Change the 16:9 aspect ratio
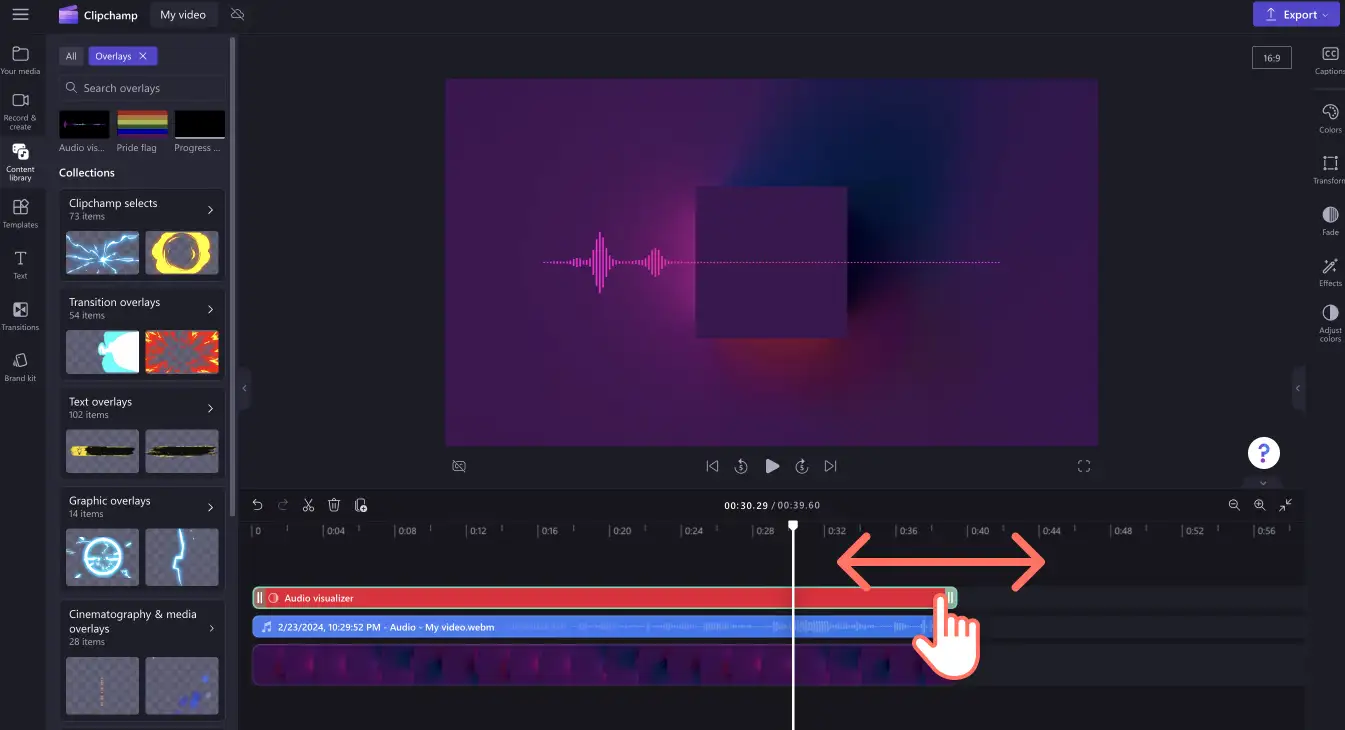Image resolution: width=1345 pixels, height=730 pixels. (1271, 58)
